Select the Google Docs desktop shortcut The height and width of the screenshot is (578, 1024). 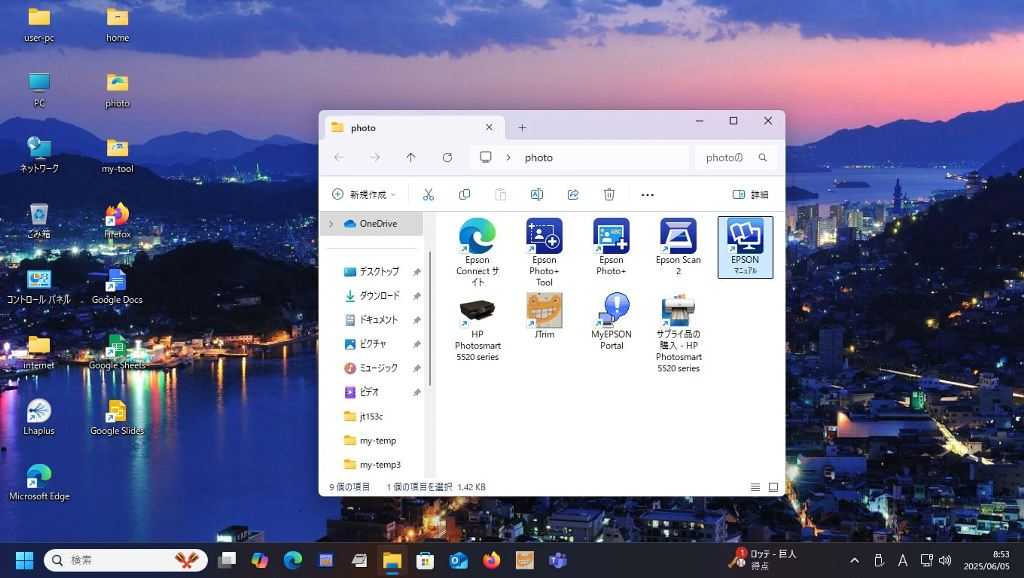(118, 286)
